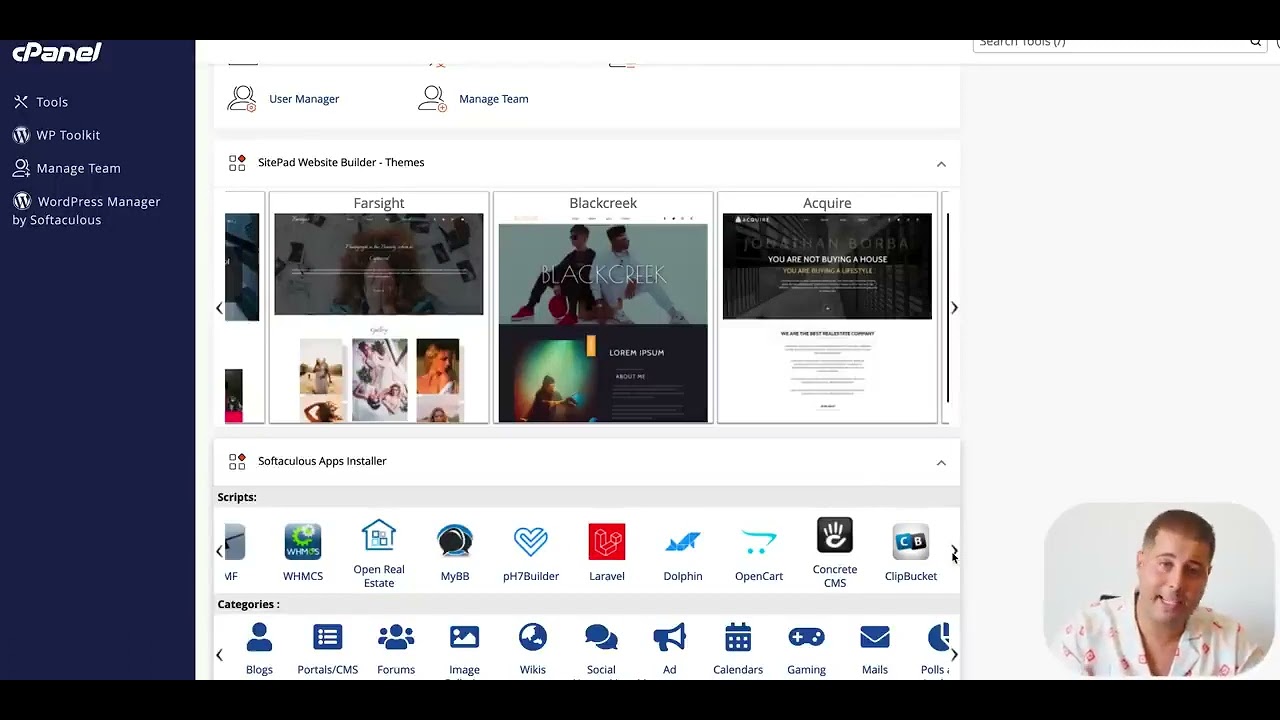The height and width of the screenshot is (720, 1280).
Task: Click the WP Toolkit WordPress icon
Action: 21,135
